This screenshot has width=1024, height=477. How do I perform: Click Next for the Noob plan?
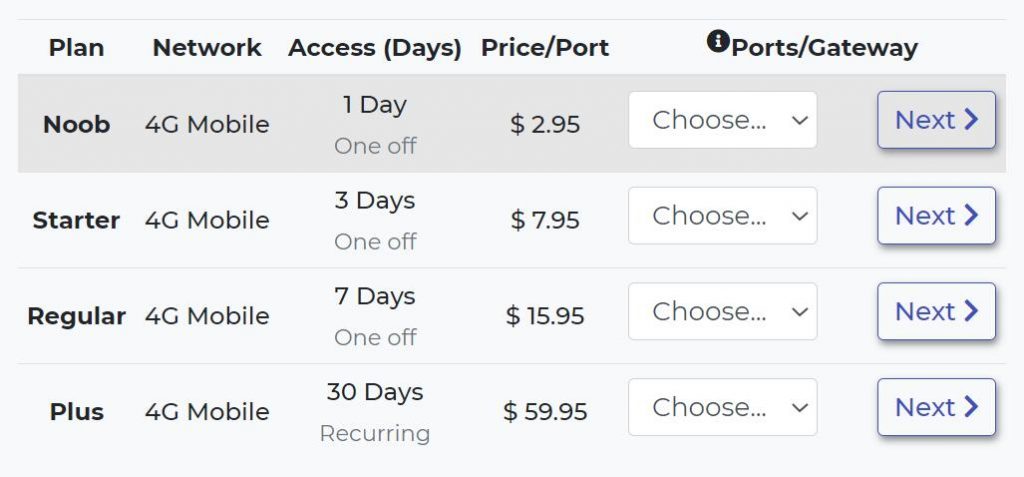pyautogui.click(x=936, y=120)
